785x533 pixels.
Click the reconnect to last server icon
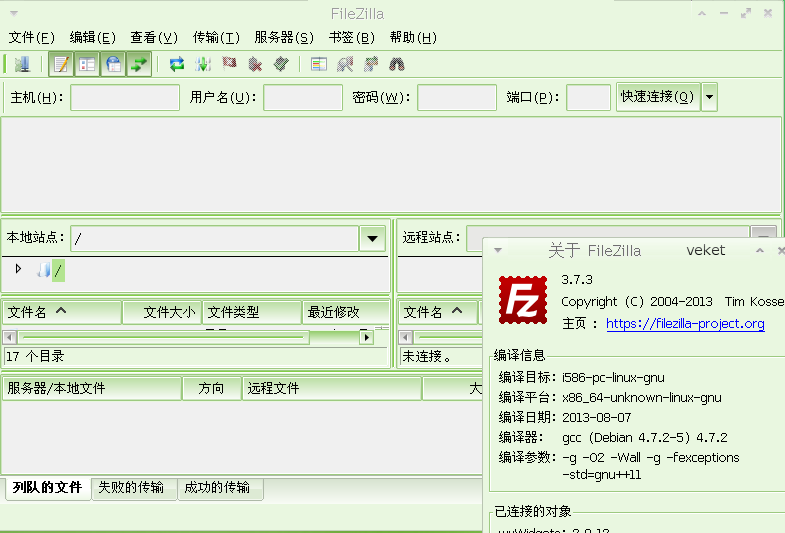point(281,64)
